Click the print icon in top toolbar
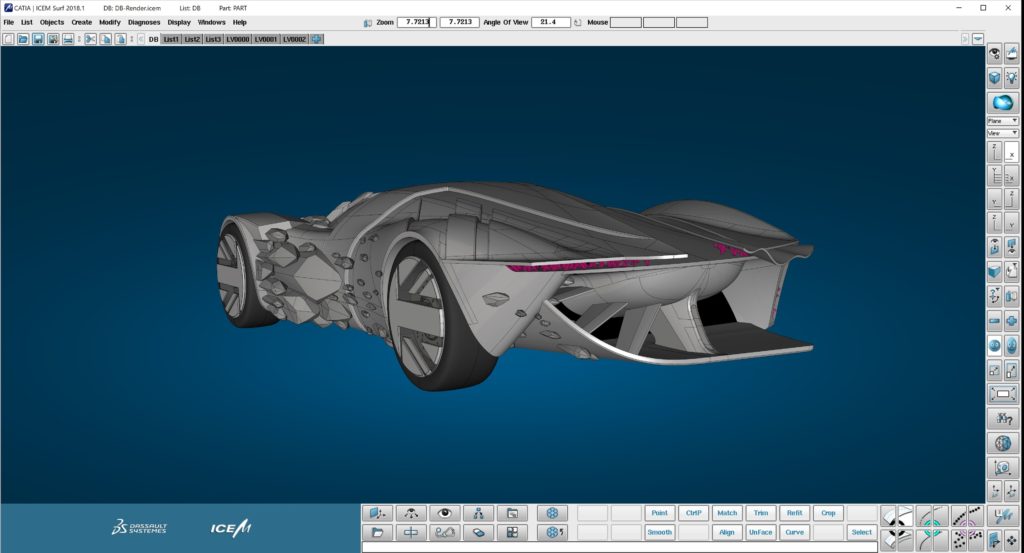This screenshot has height=553, width=1024. [x=67, y=39]
